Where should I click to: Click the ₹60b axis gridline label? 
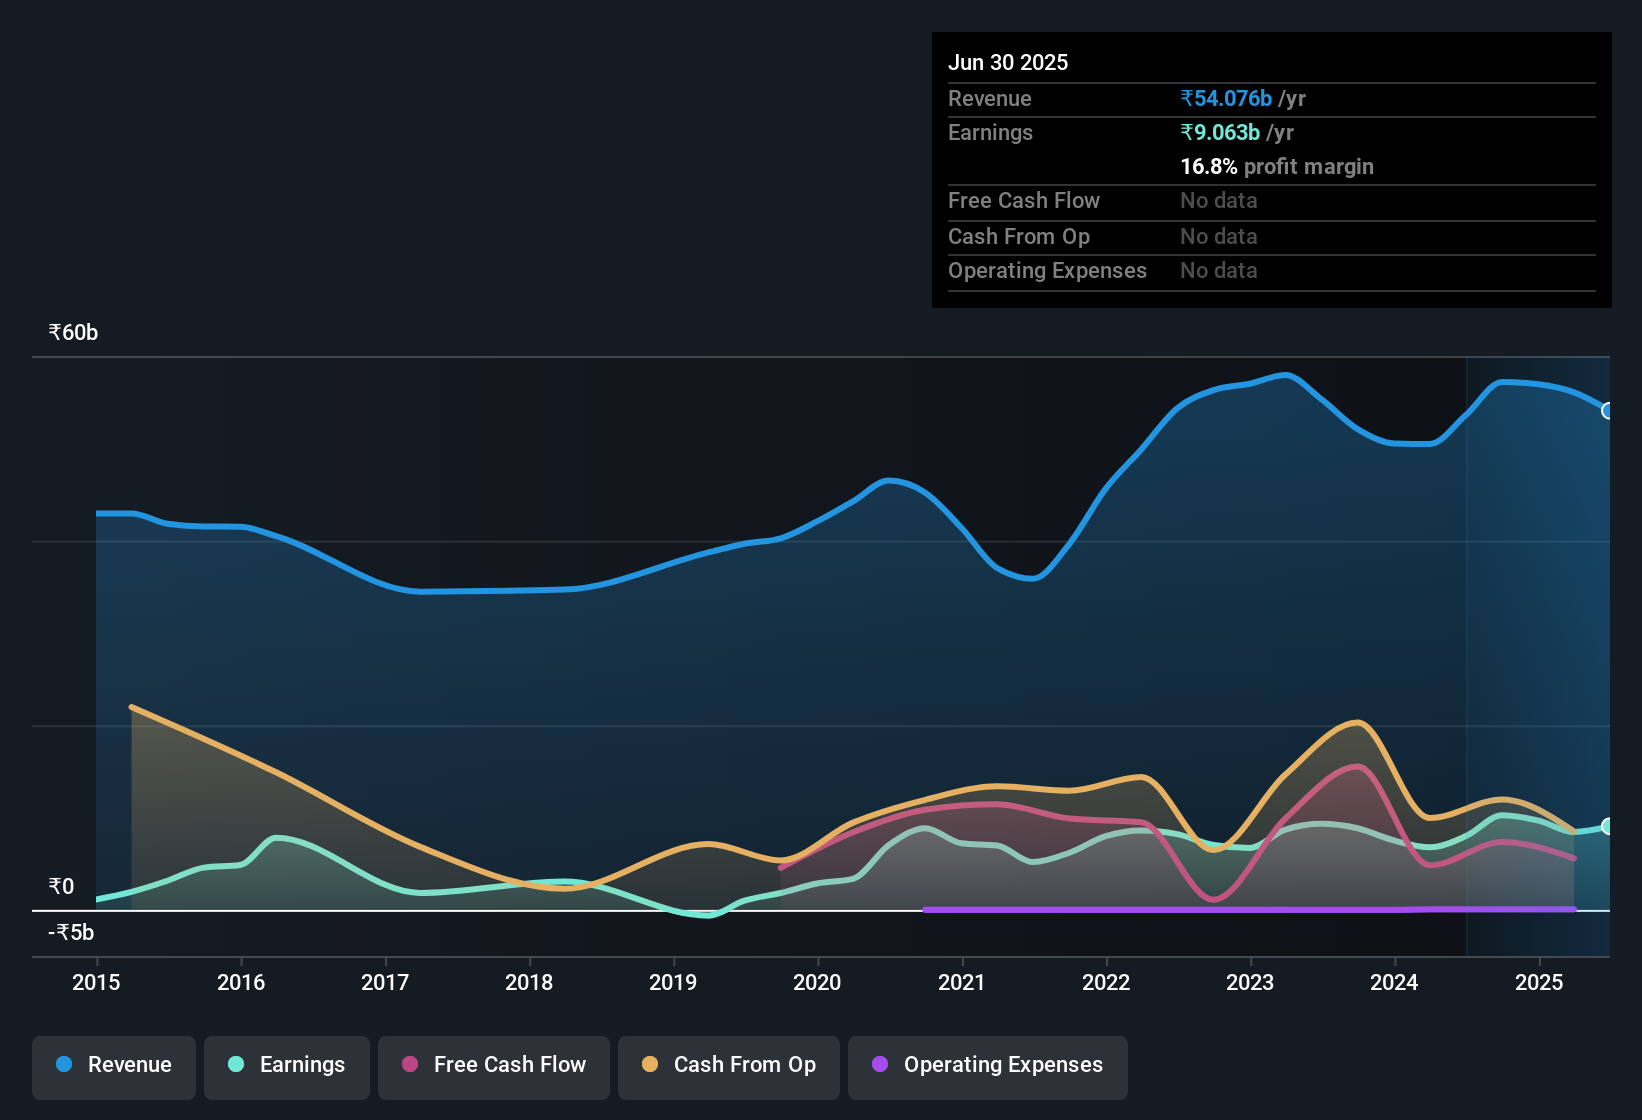[71, 331]
